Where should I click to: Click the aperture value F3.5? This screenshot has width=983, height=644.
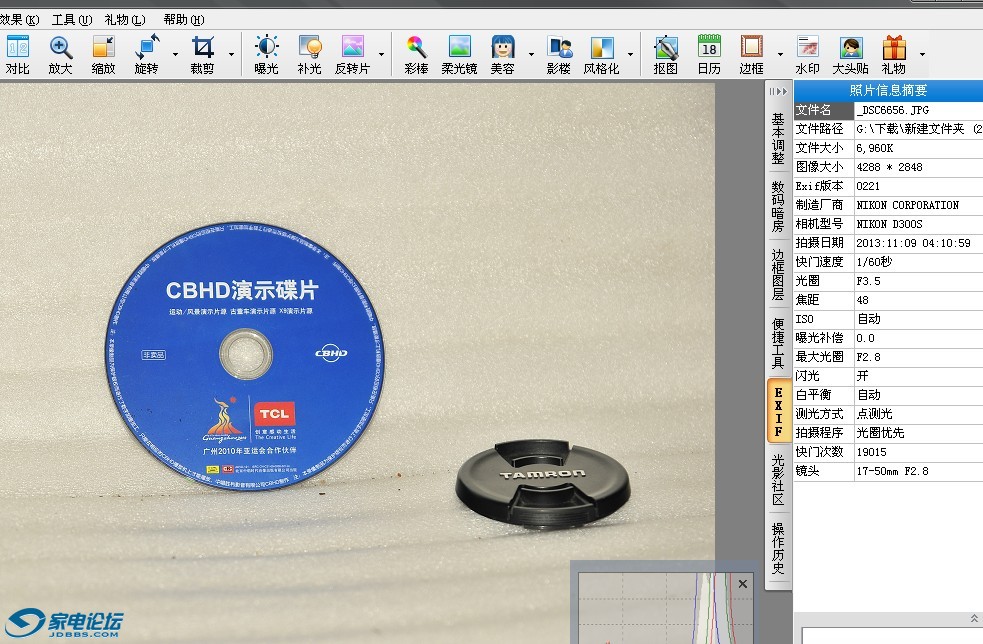click(x=868, y=281)
